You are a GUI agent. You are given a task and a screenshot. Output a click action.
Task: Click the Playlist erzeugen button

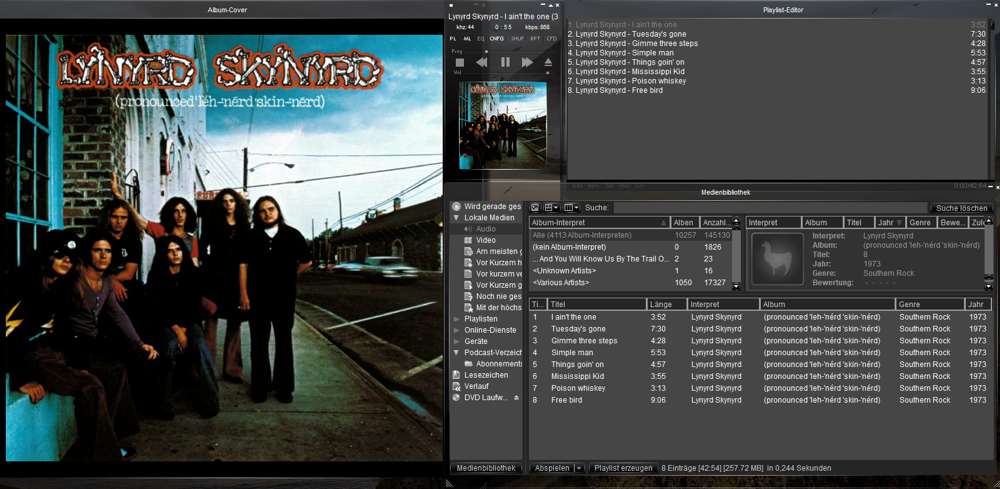(623, 468)
